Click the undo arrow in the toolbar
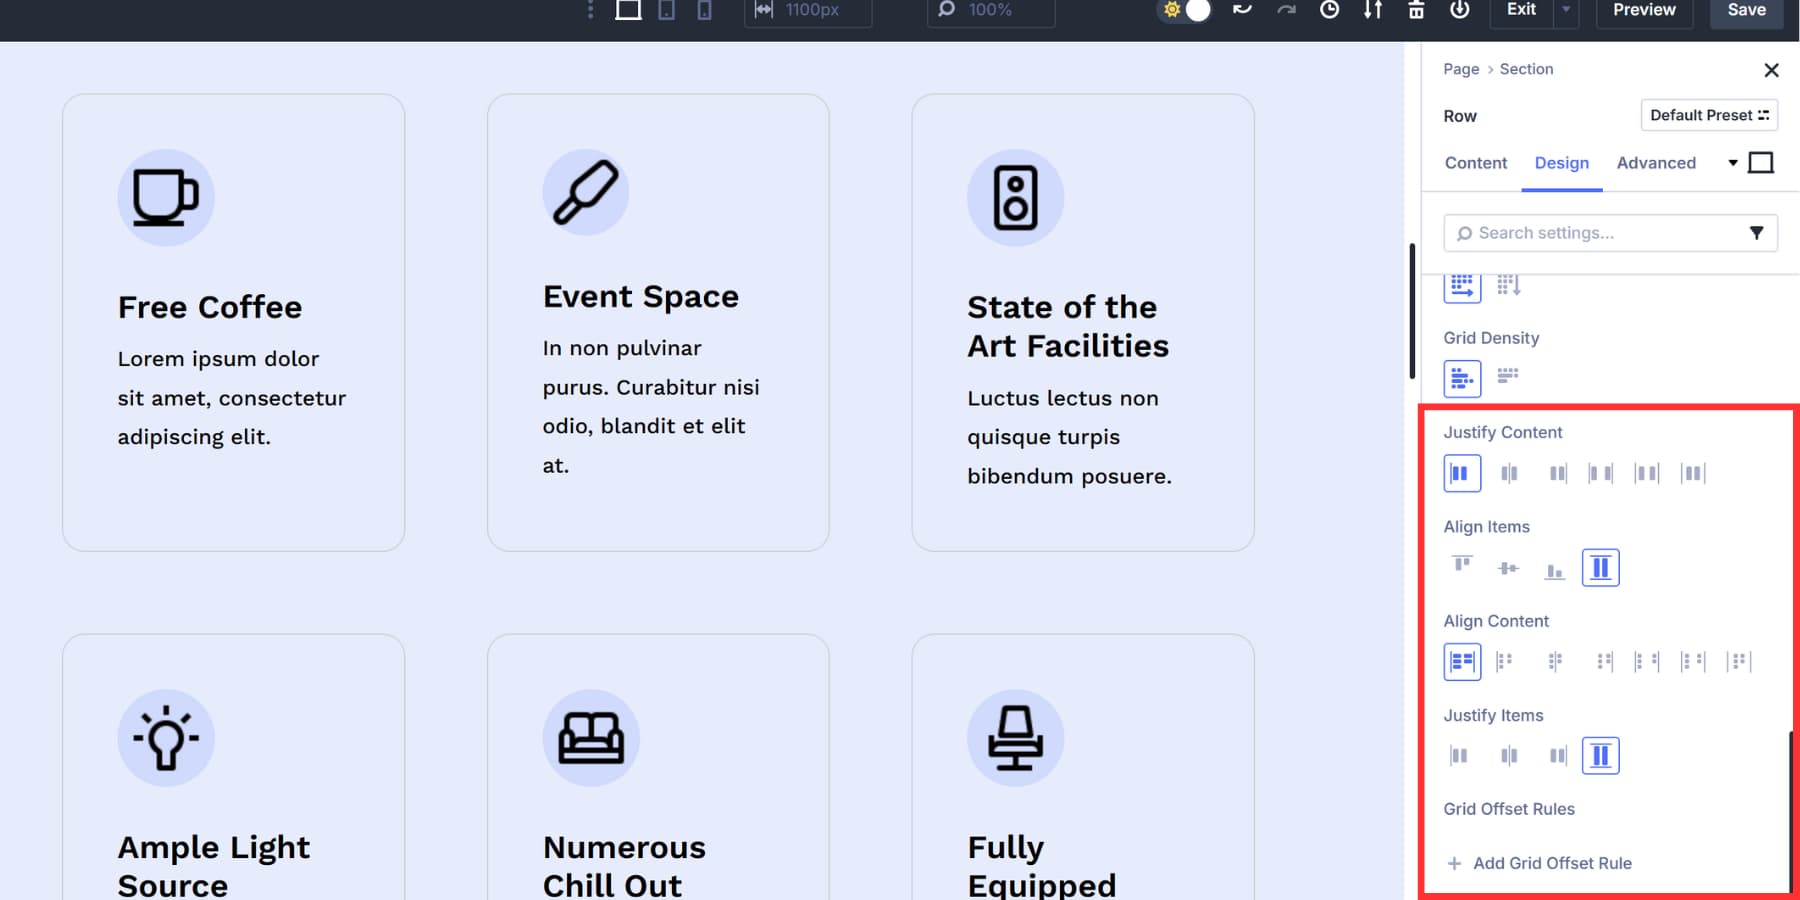1800x900 pixels. (x=1242, y=10)
